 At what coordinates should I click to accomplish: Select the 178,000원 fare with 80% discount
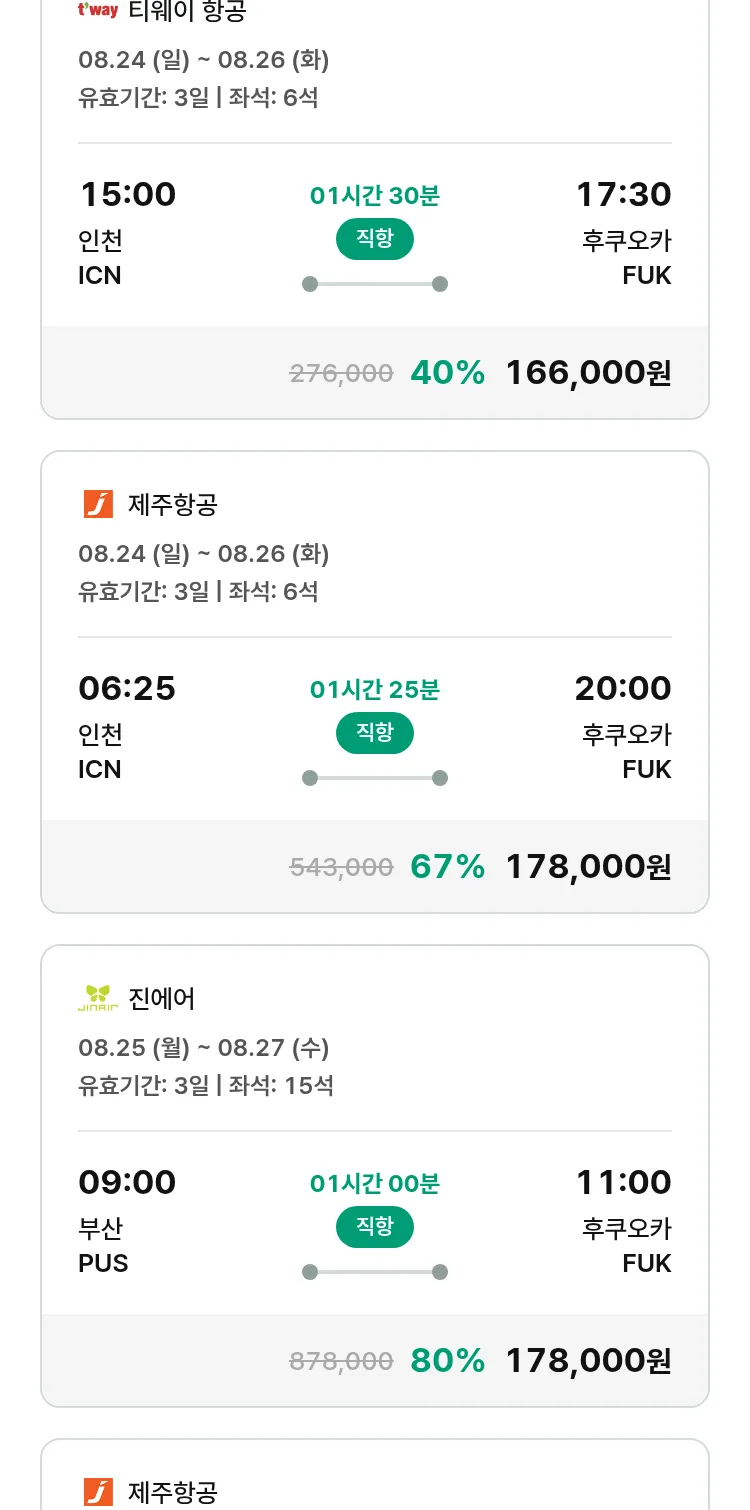(x=588, y=1361)
